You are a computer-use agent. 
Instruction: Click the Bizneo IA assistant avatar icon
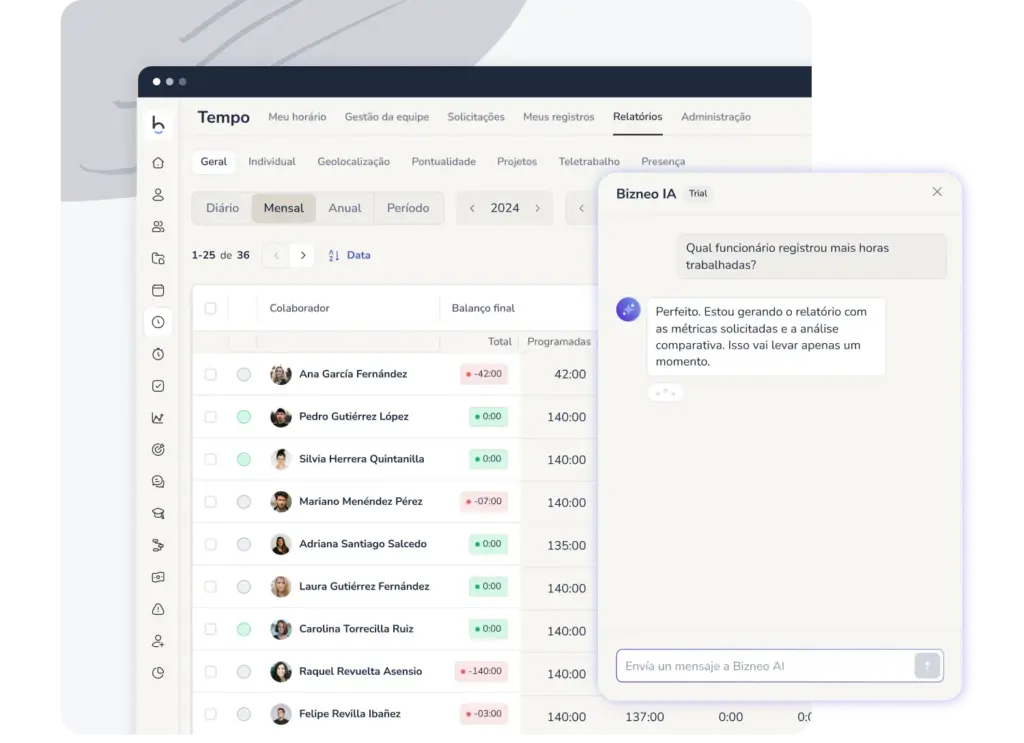tap(628, 309)
